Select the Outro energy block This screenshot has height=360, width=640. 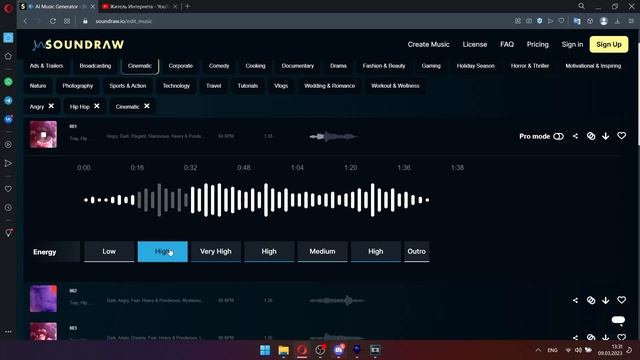(416, 251)
